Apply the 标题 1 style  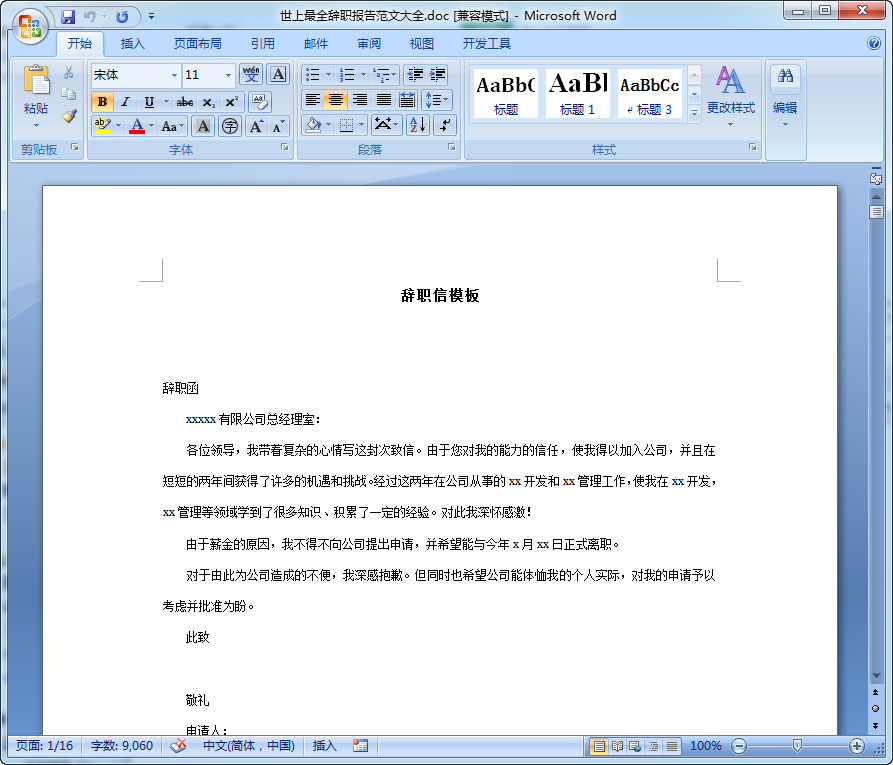[577, 93]
